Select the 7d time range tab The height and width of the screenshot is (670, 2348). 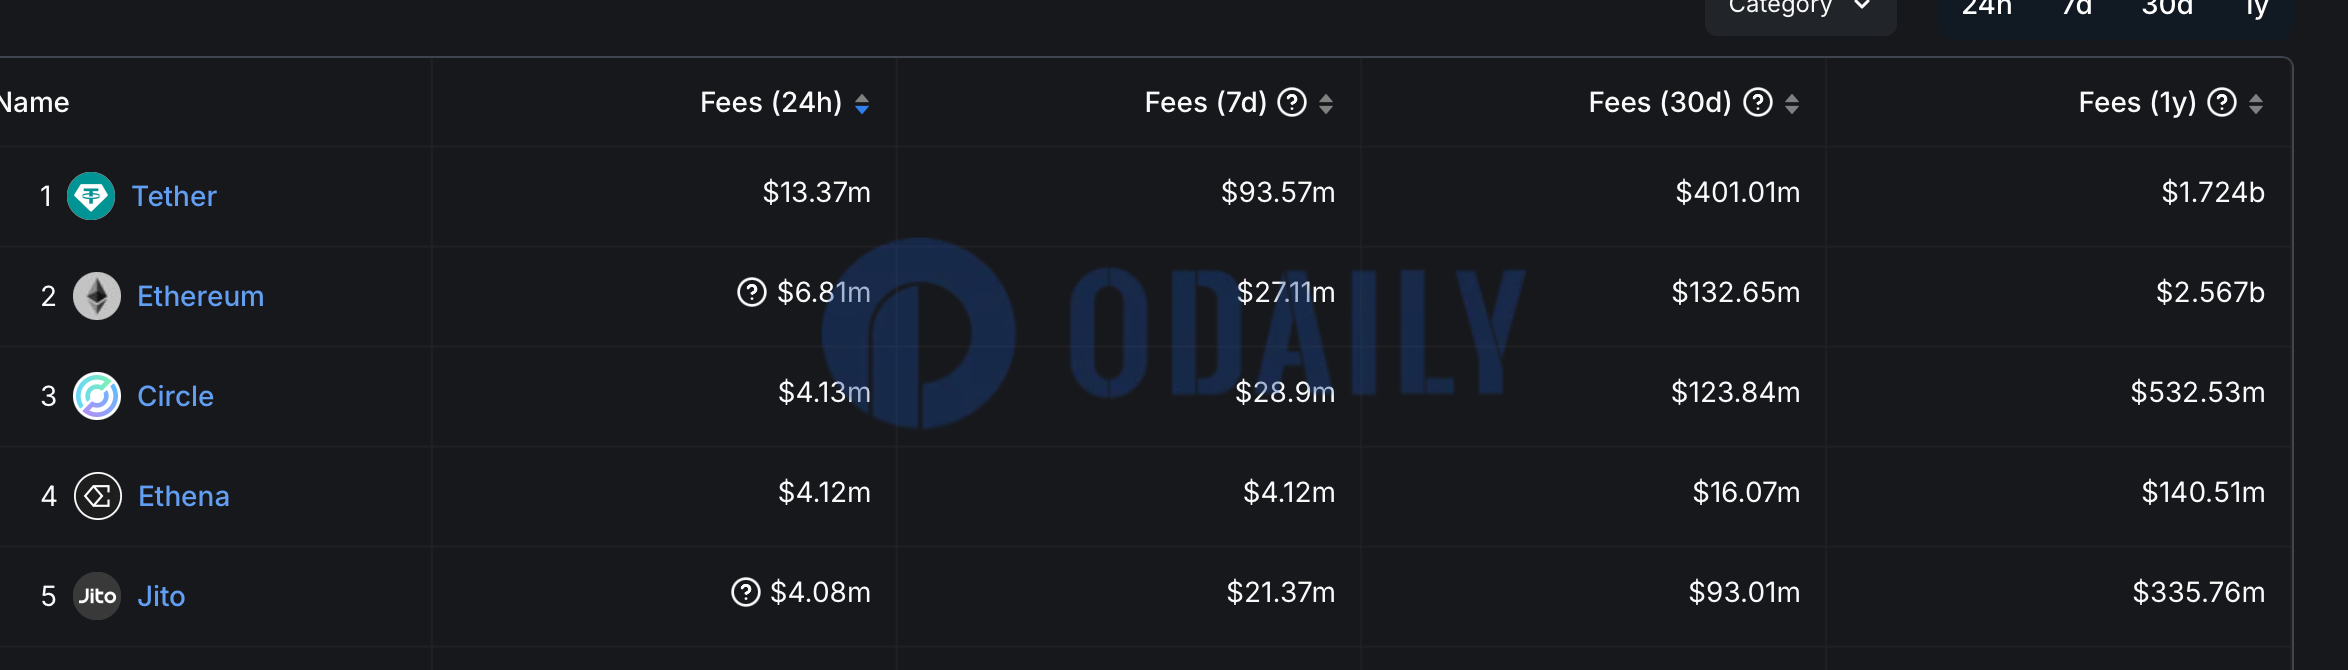(x=2077, y=8)
